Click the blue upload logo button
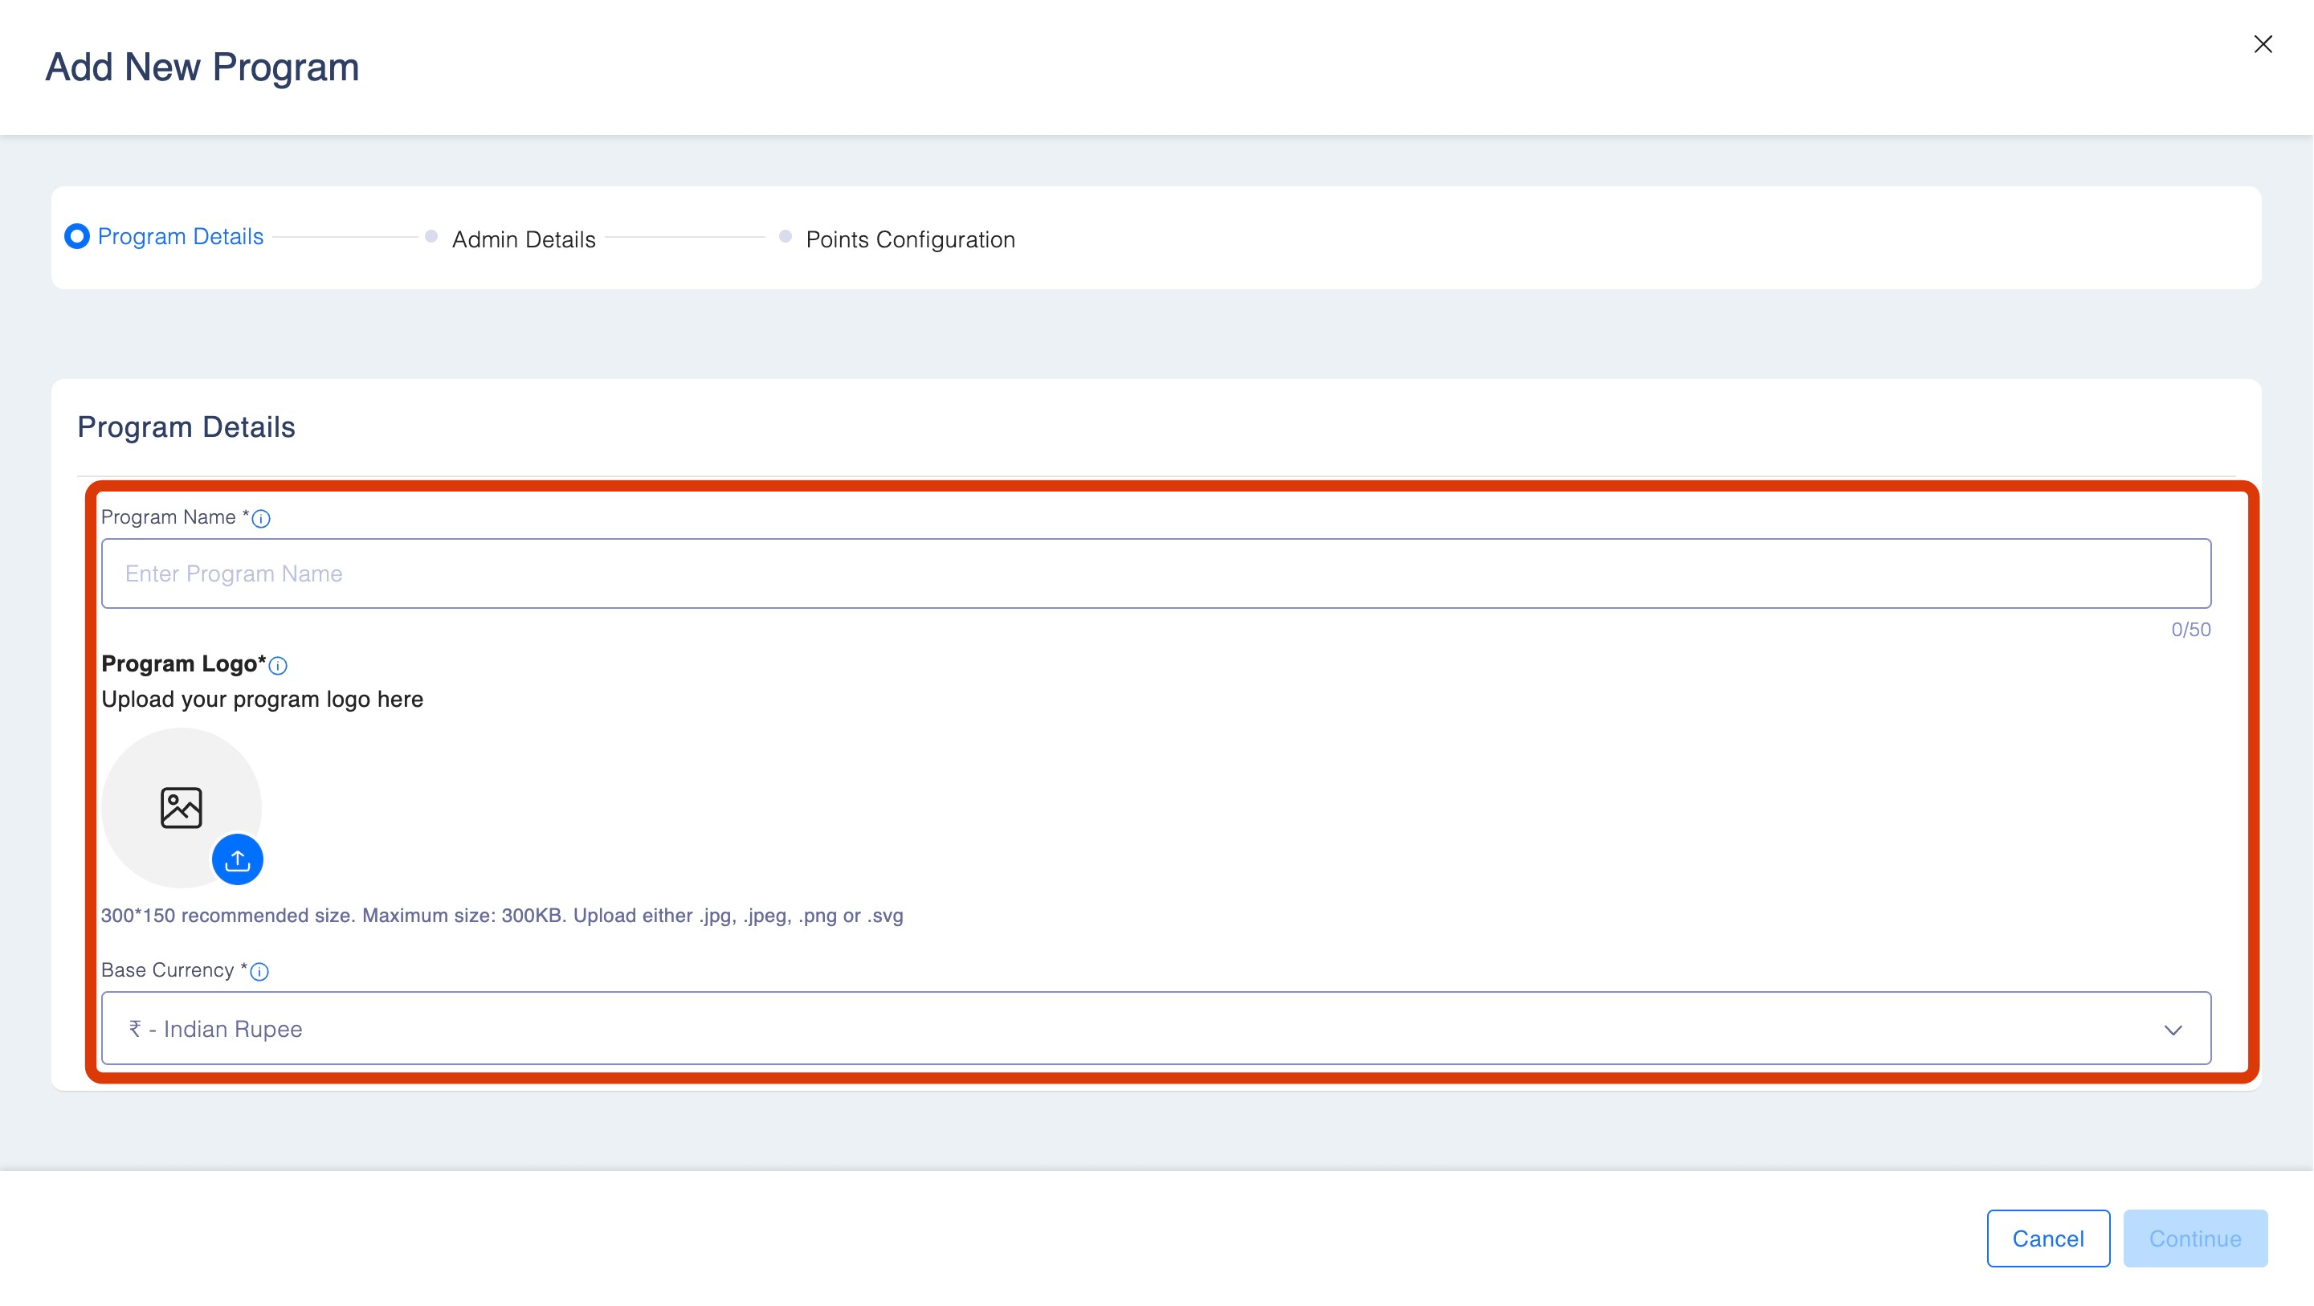Screen dimensions: 2314x1306 pos(237,860)
